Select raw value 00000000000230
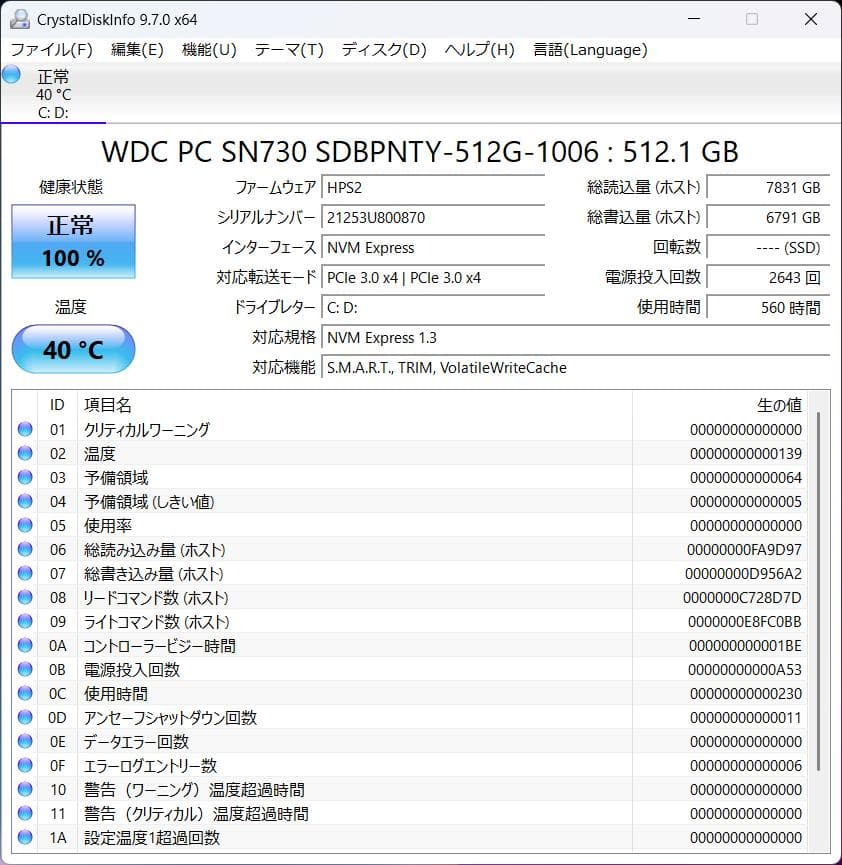The height and width of the screenshot is (865, 842). [746, 693]
